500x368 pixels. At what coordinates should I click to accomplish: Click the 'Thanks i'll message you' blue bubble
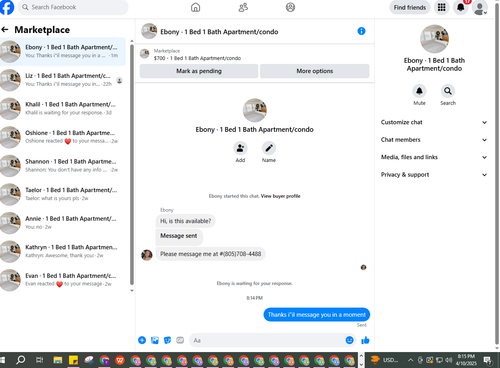tap(317, 315)
